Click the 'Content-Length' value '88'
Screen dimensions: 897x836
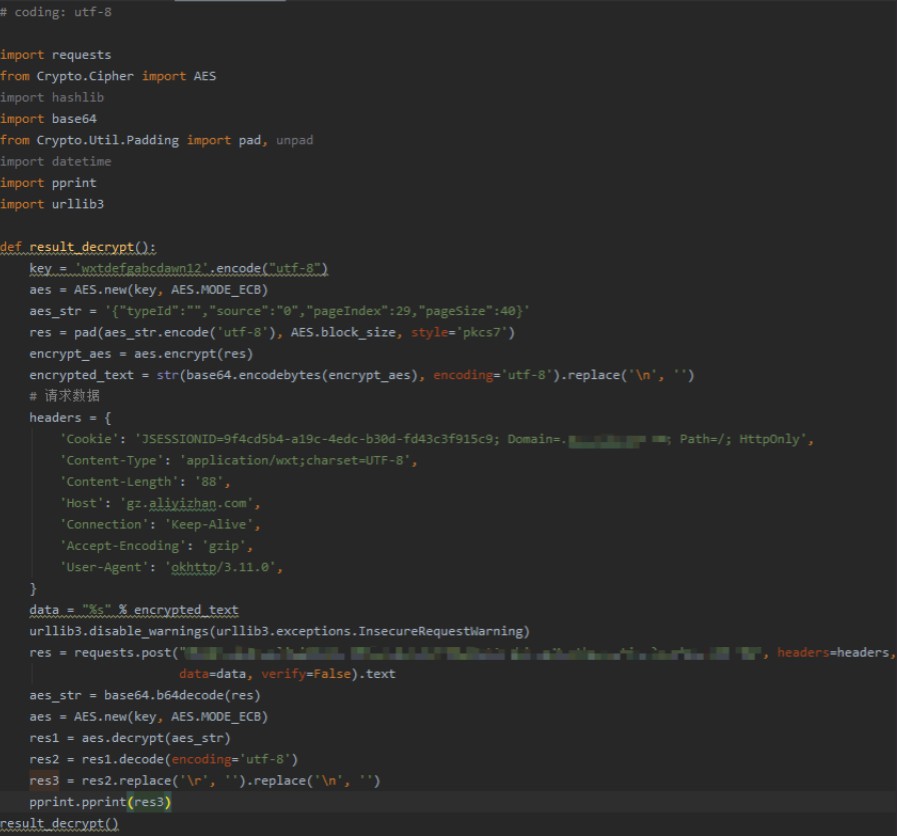[209, 482]
